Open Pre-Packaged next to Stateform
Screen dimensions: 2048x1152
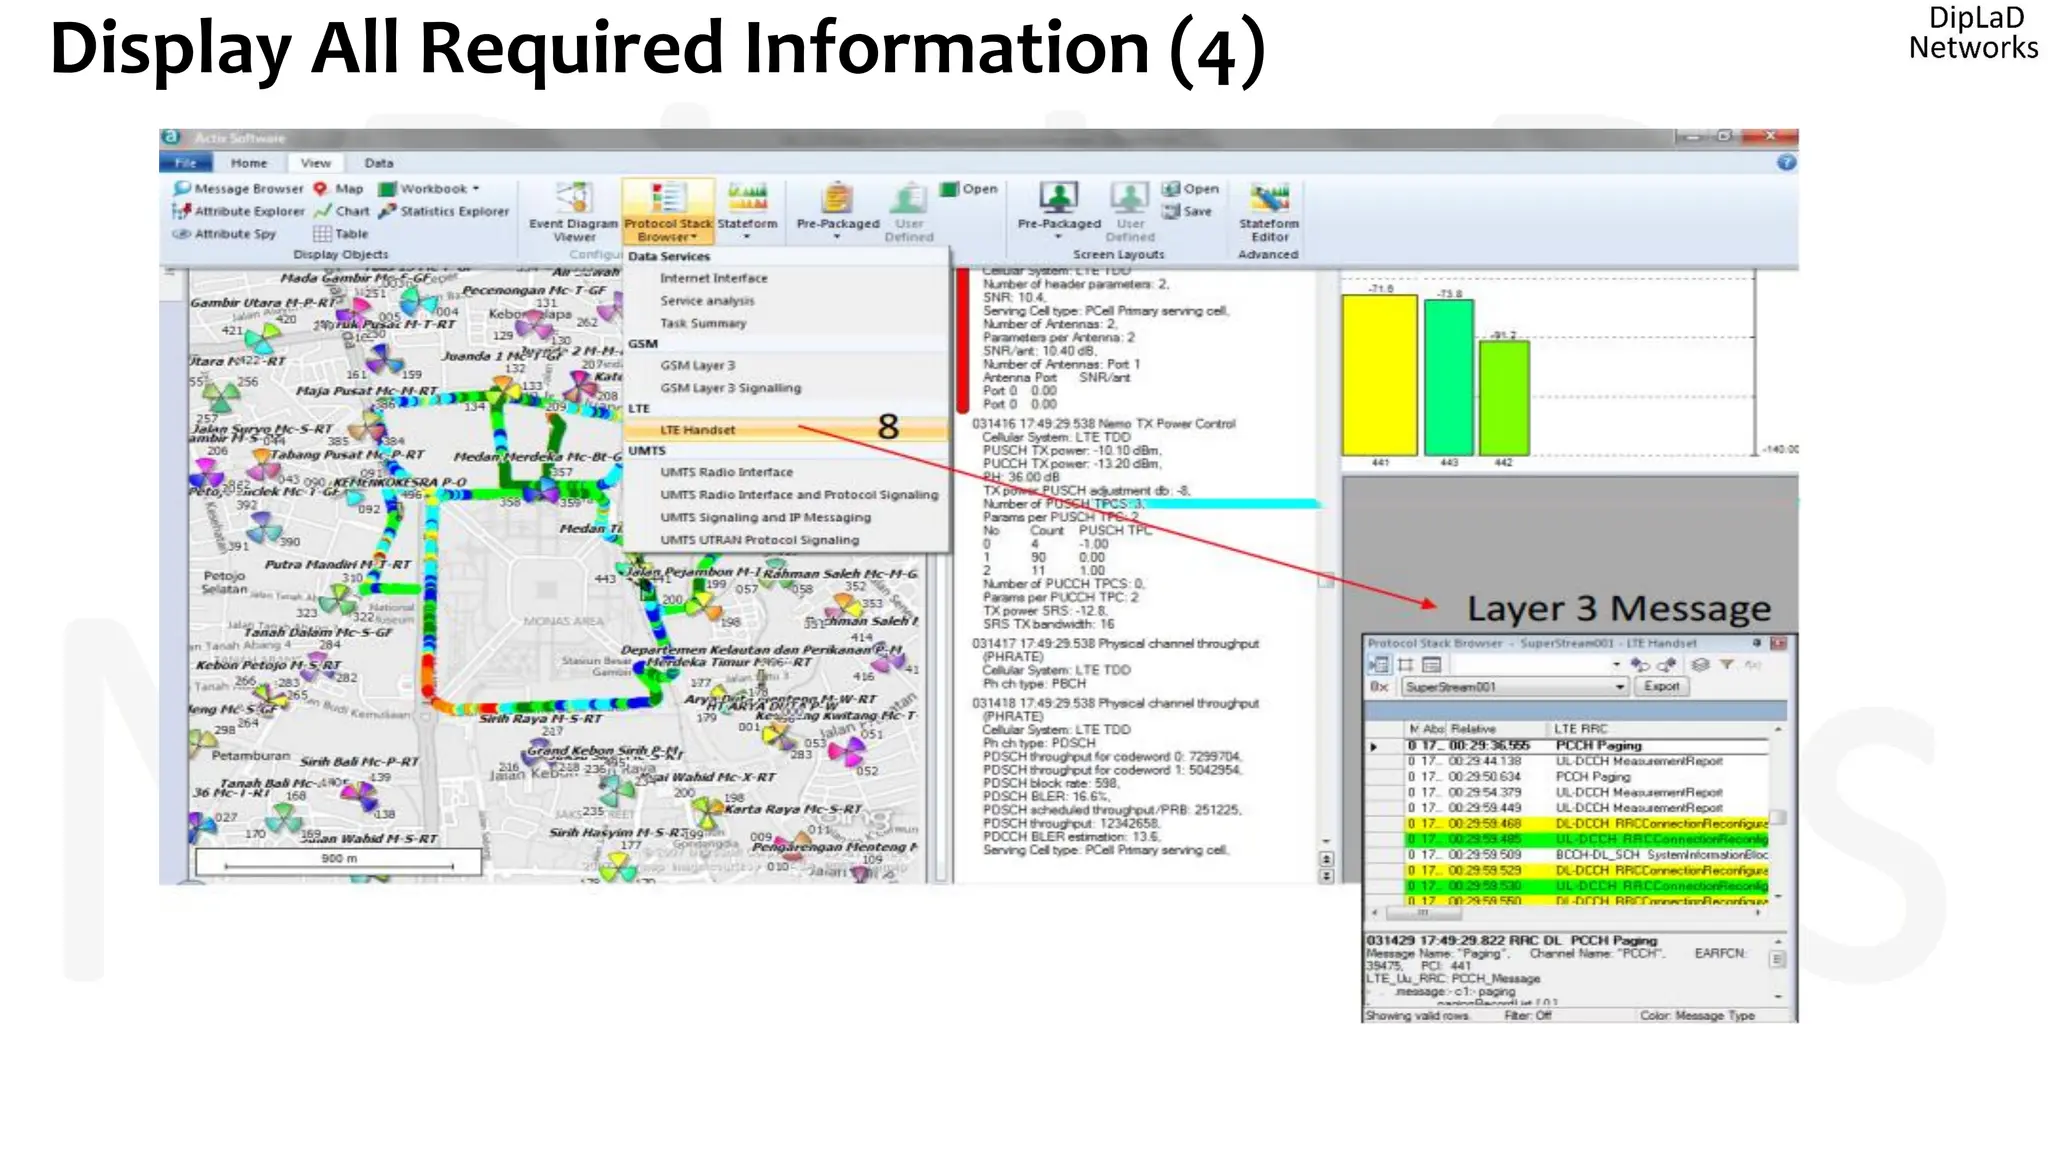838,212
